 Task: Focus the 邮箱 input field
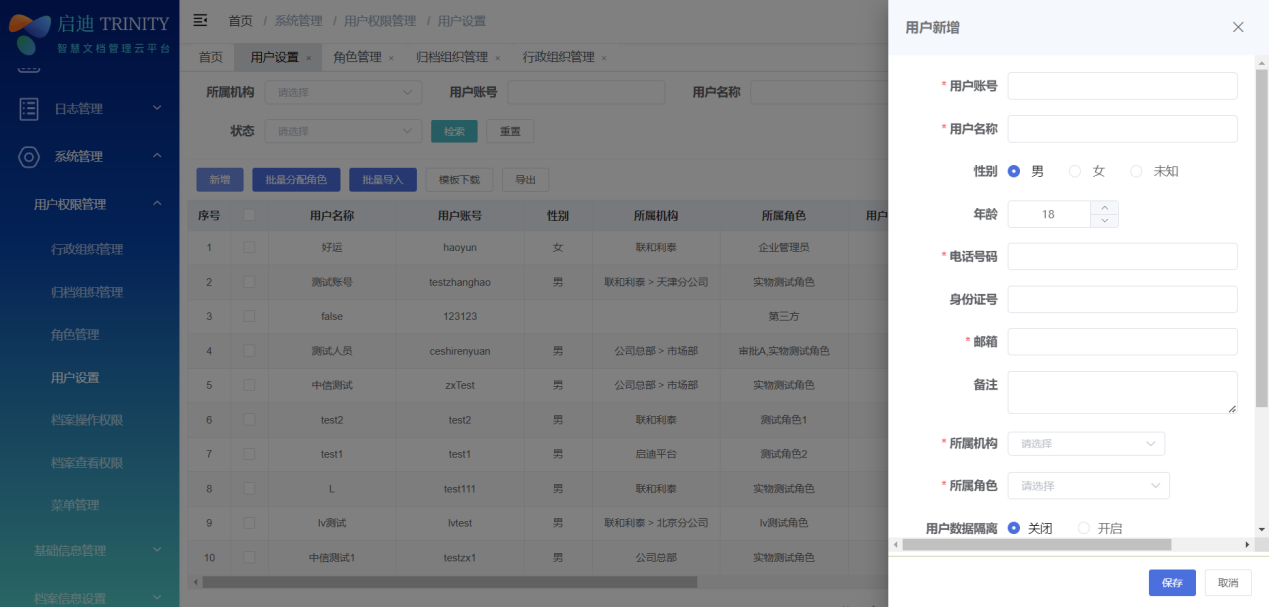(x=1122, y=342)
